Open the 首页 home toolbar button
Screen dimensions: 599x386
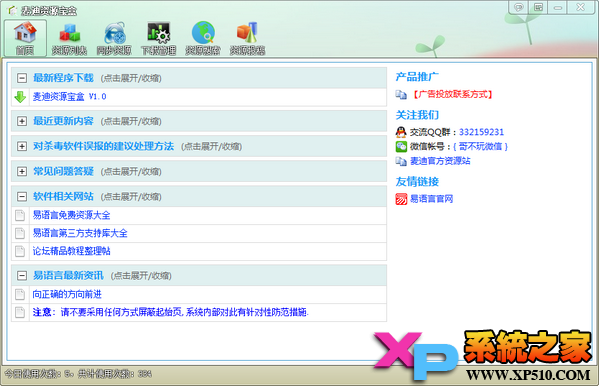point(25,38)
